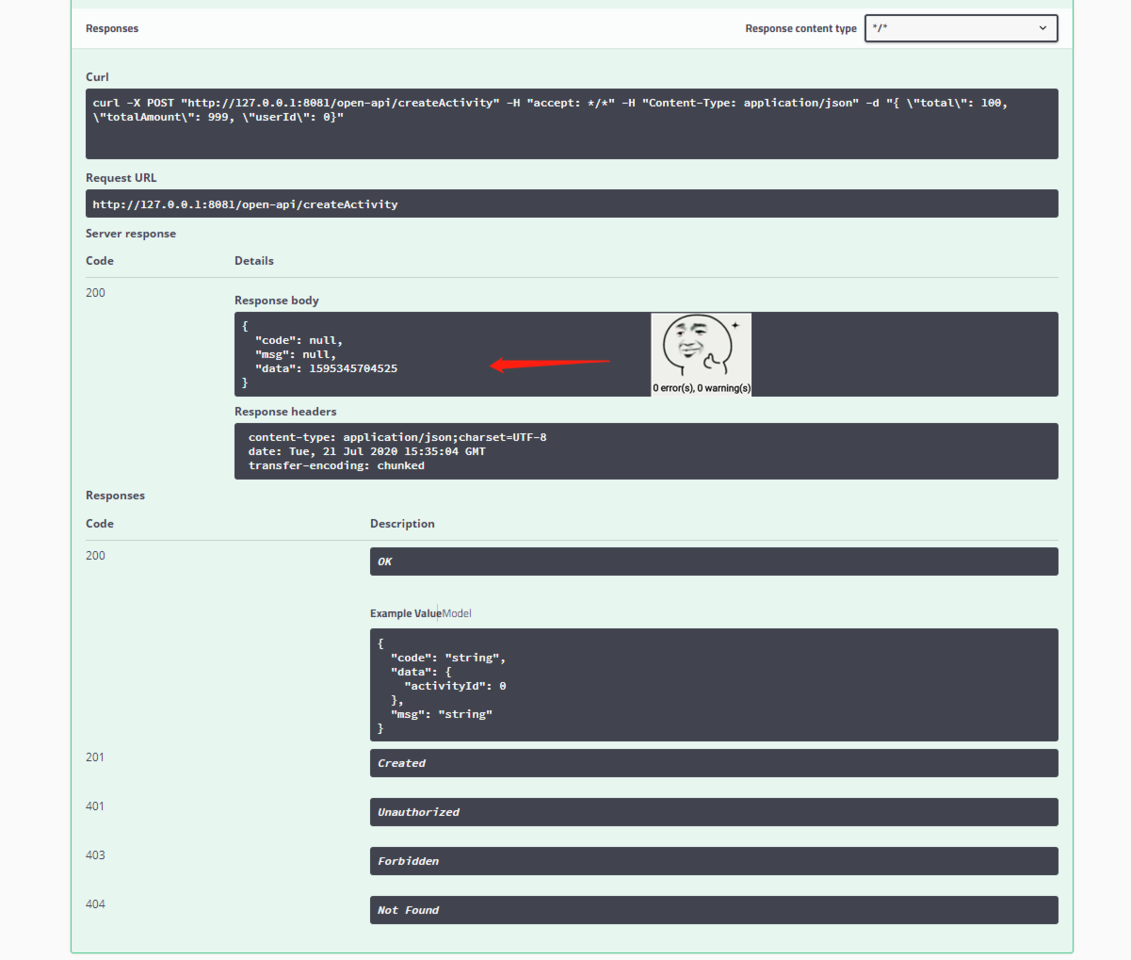Screen dimensions: 1131x960
Task: Click the red arrow annotation
Action: (x=550, y=364)
